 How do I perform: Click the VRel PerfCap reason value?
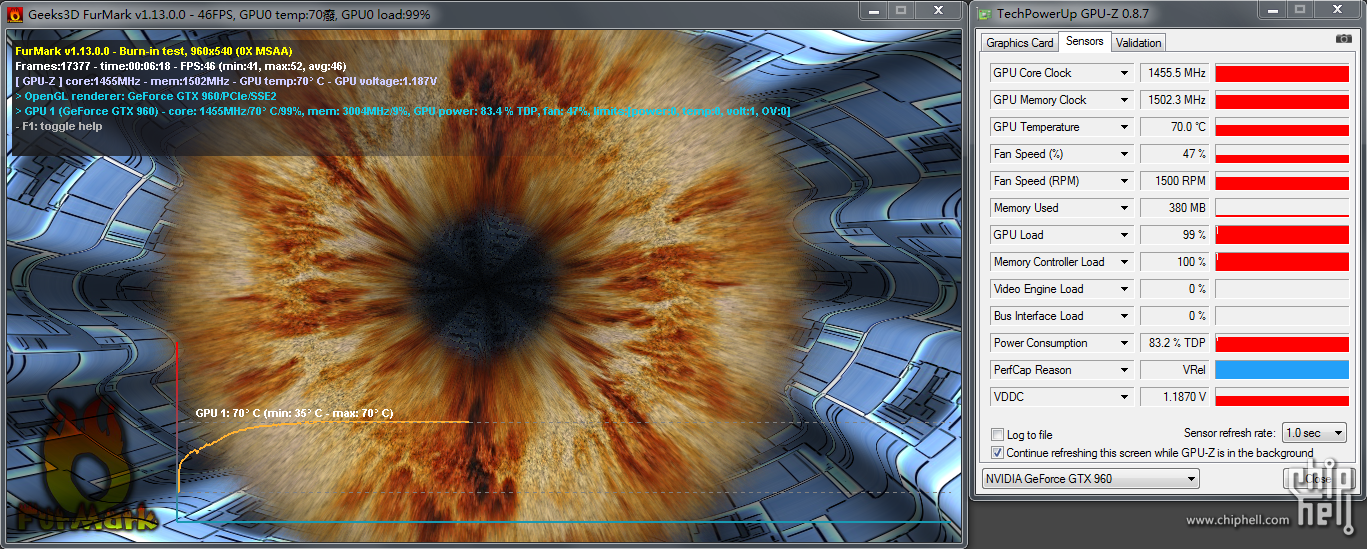1175,370
